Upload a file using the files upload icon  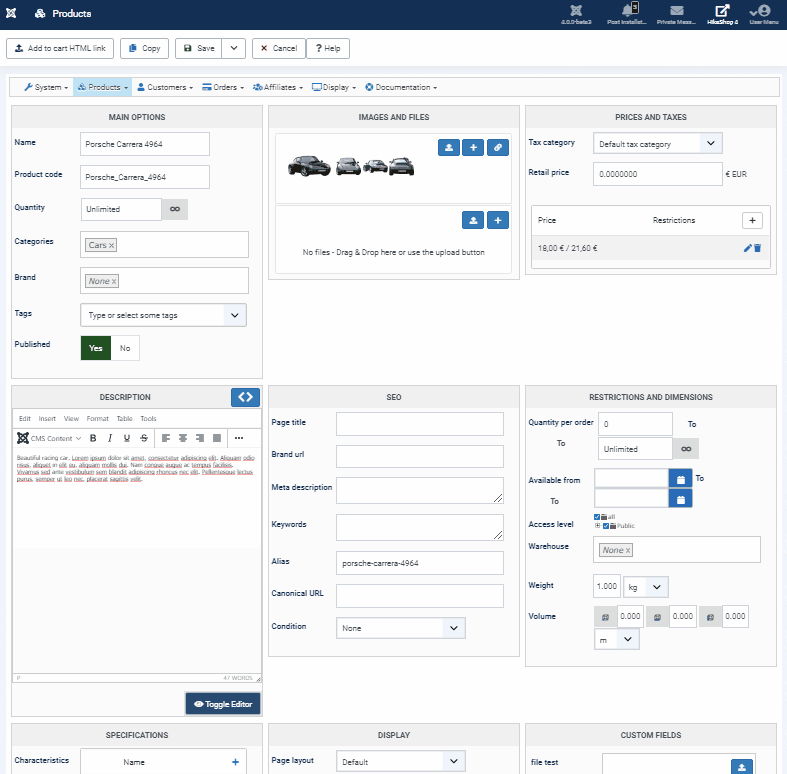473,220
